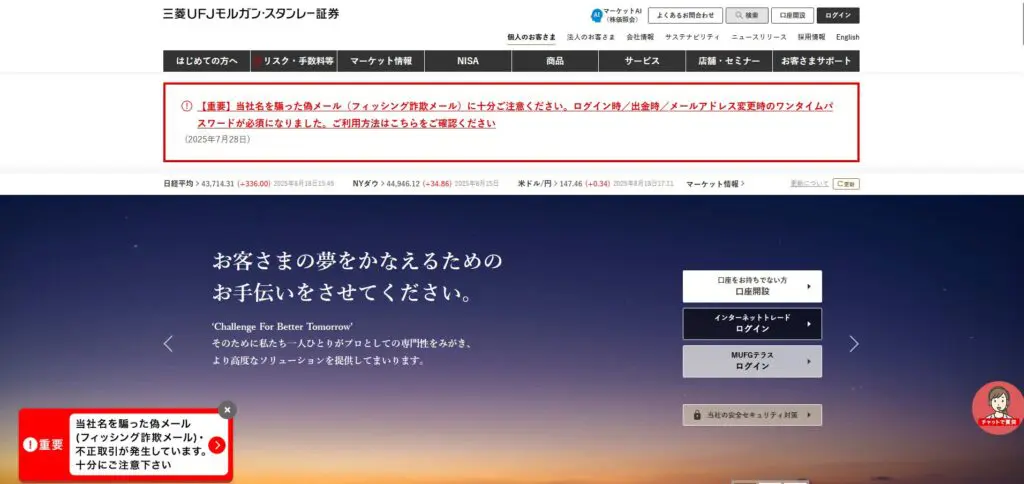Open the 米ドル/円 exchange rate link
Image resolution: width=1024 pixels, height=484 pixels.
(x=535, y=184)
